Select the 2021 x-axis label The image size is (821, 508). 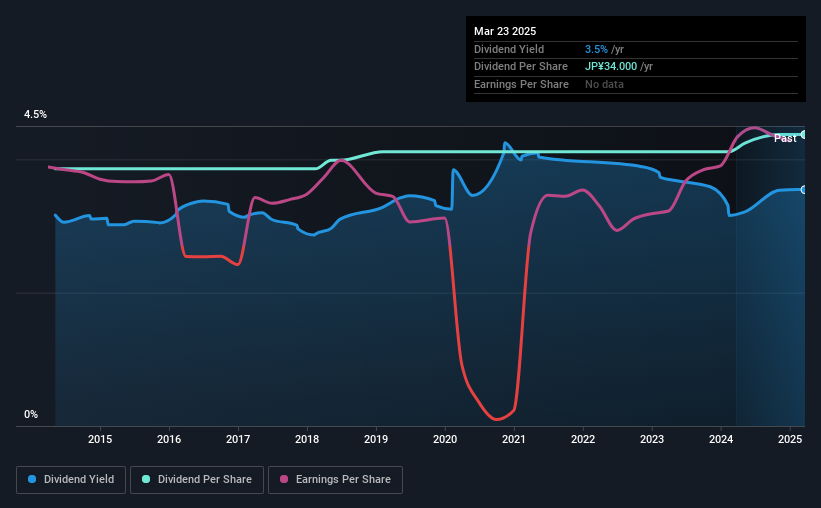pyautogui.click(x=514, y=439)
